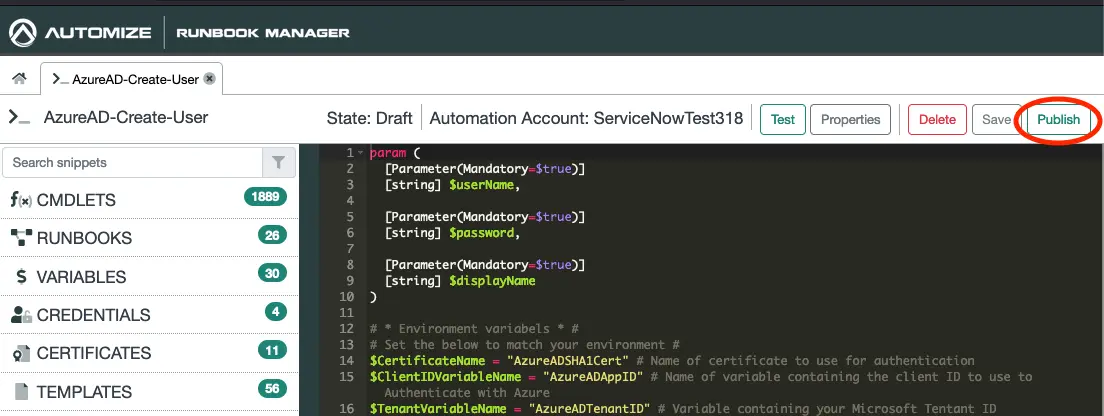Open runbook Properties
The height and width of the screenshot is (416, 1104).
pyautogui.click(x=850, y=119)
